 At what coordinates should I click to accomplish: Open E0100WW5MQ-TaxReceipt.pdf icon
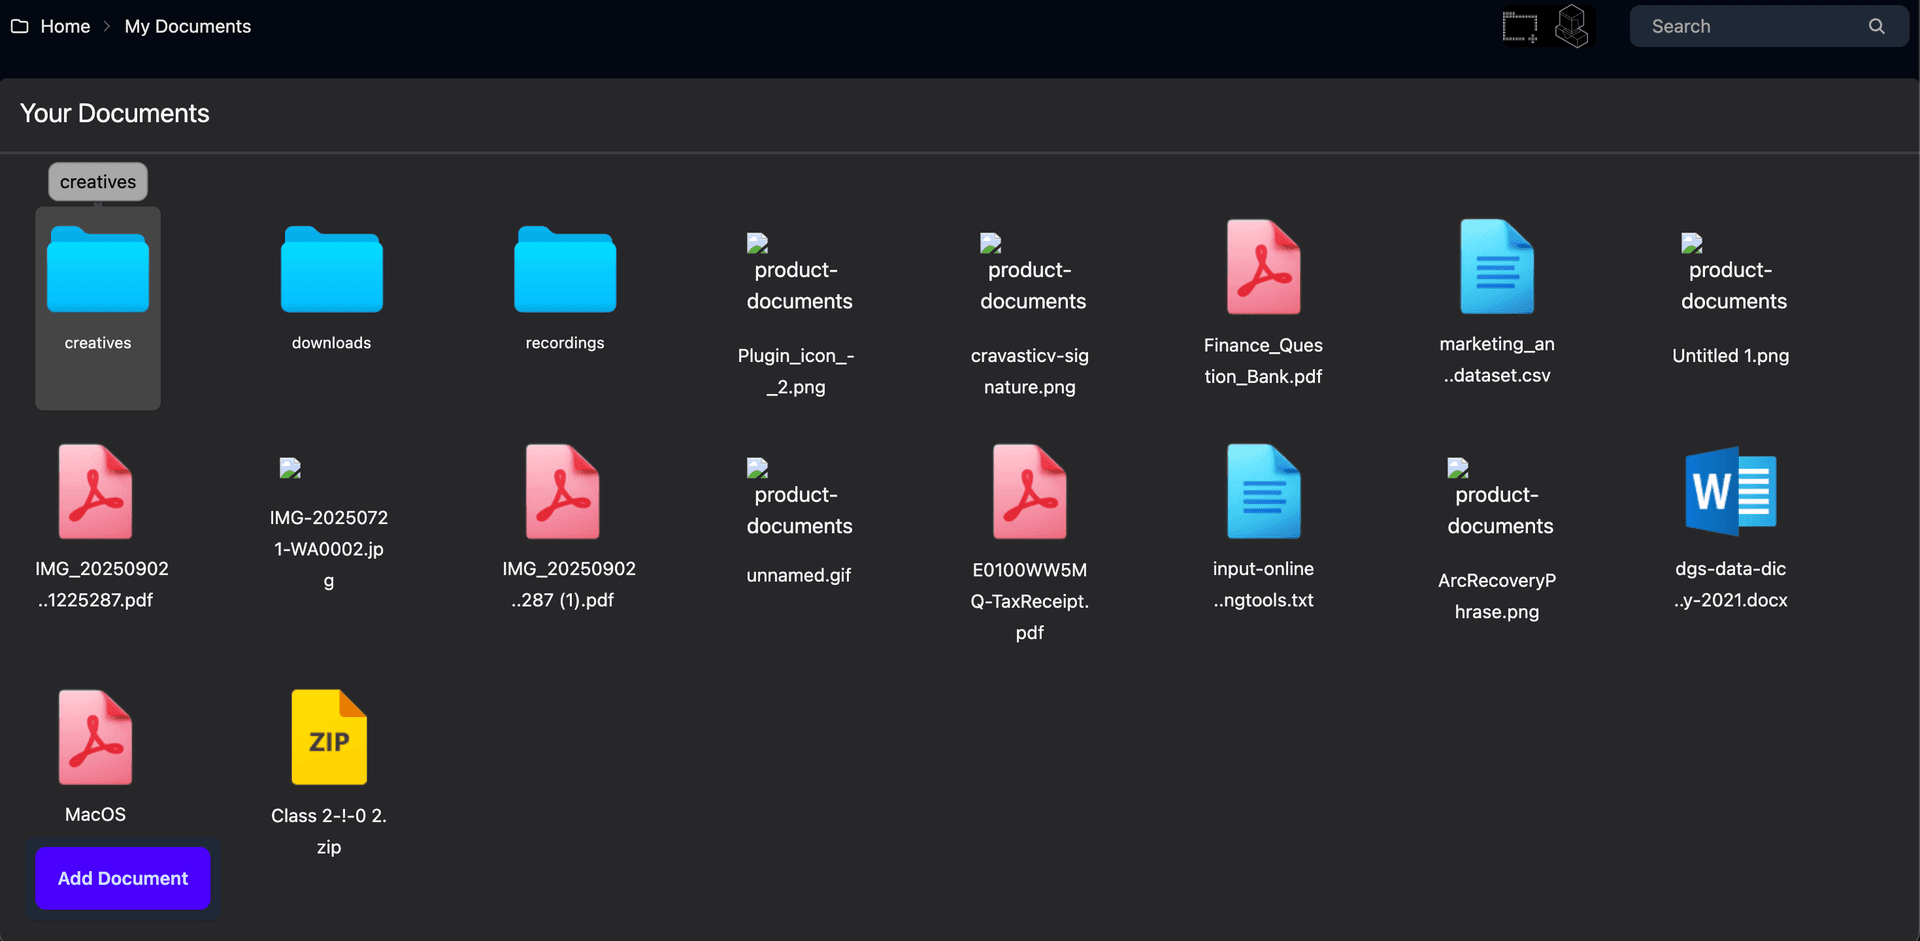[1030, 492]
